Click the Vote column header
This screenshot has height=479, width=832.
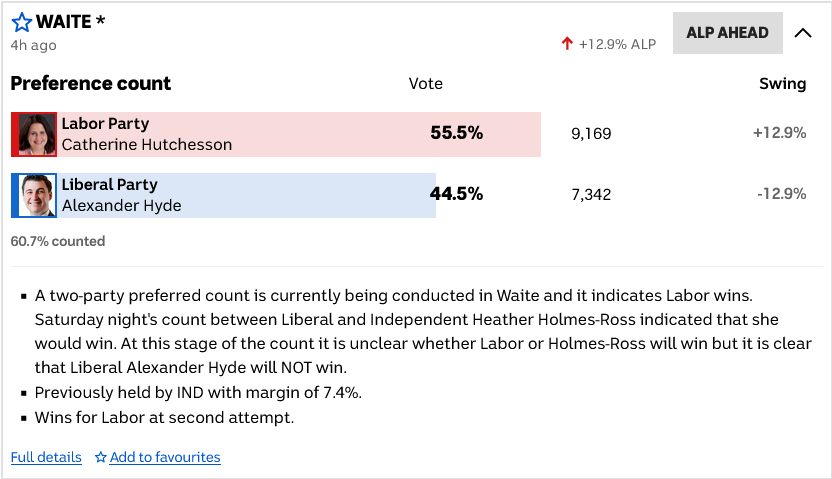(x=425, y=84)
